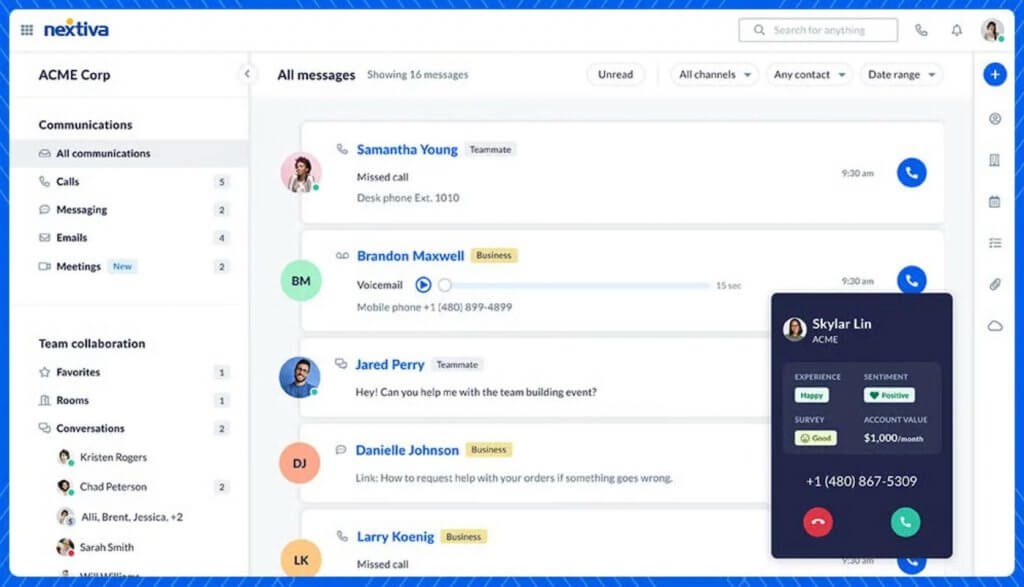Open the tasks list icon on right sidebar
The width and height of the screenshot is (1024, 587).
pos(995,241)
